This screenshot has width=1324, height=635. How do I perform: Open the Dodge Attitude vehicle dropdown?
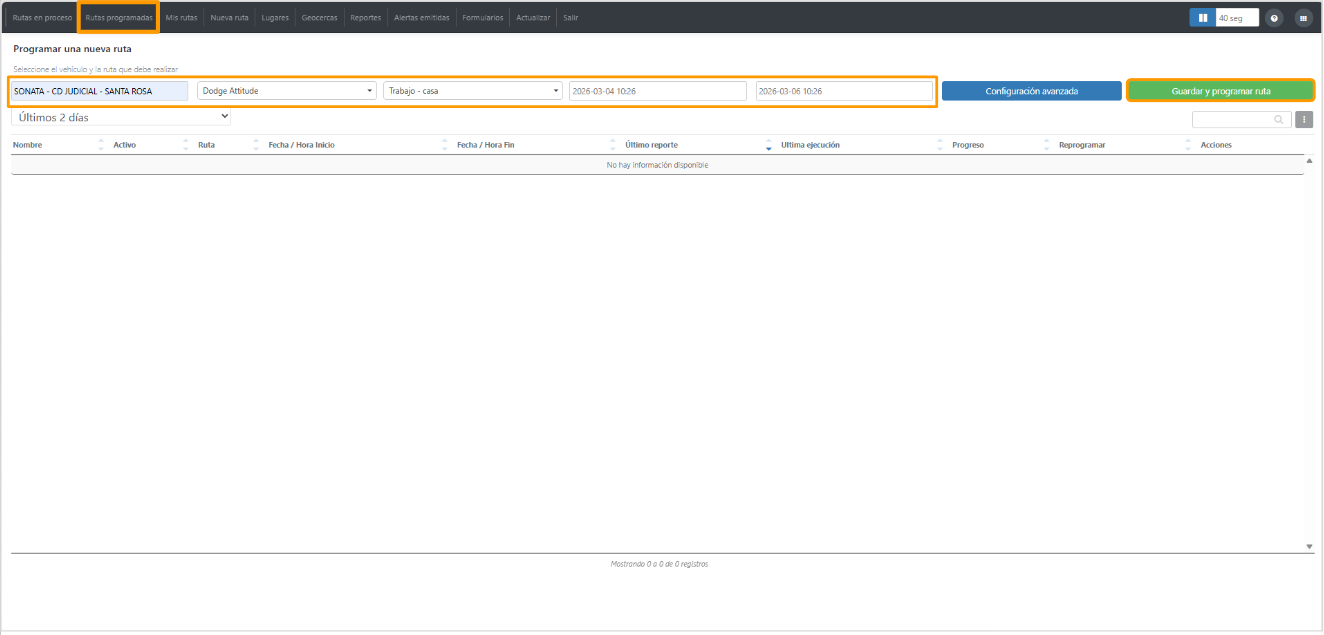click(287, 91)
